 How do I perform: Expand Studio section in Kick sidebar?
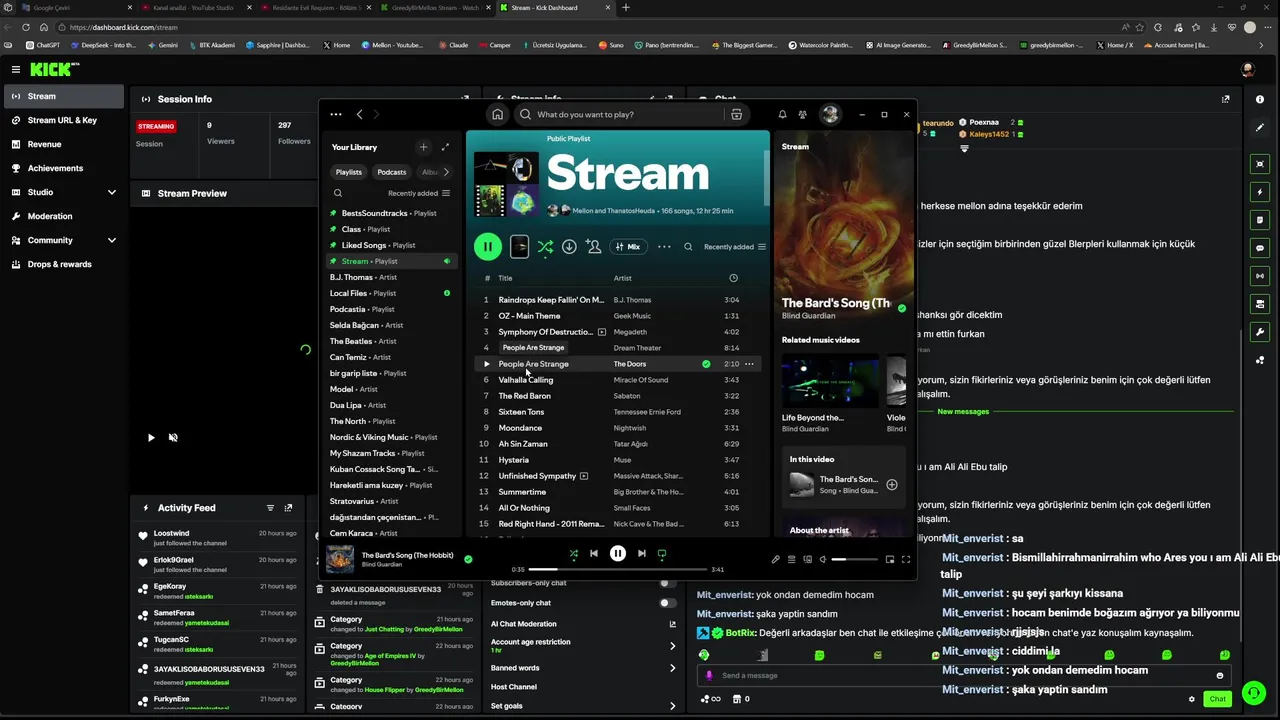112,192
